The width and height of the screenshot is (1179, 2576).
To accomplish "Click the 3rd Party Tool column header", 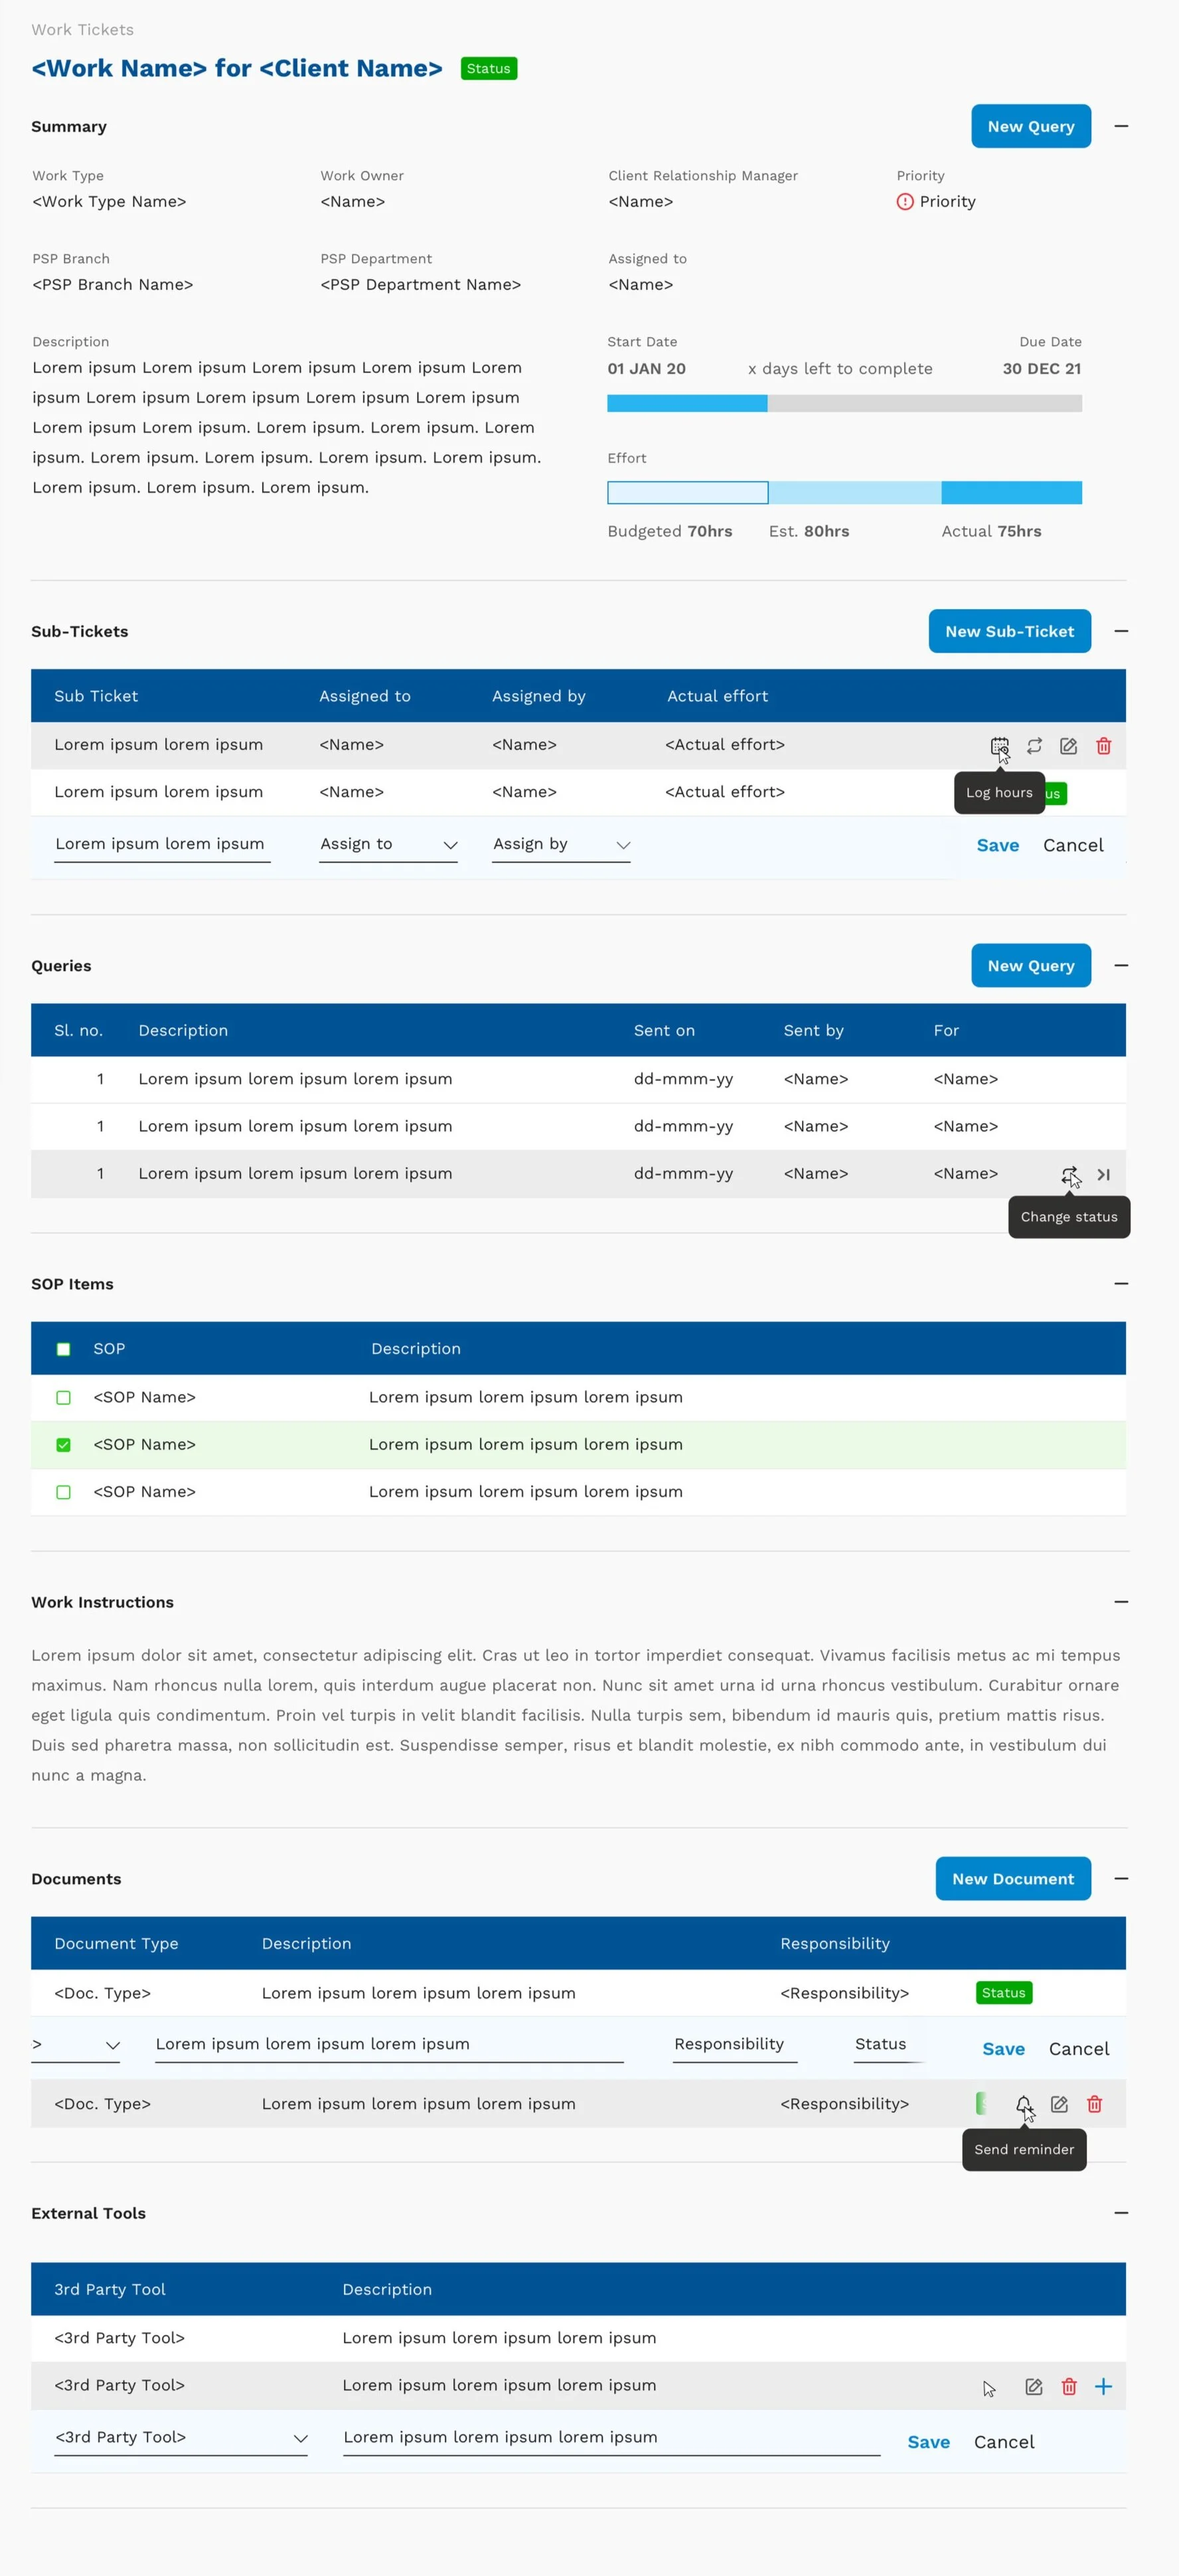I will pyautogui.click(x=110, y=2290).
